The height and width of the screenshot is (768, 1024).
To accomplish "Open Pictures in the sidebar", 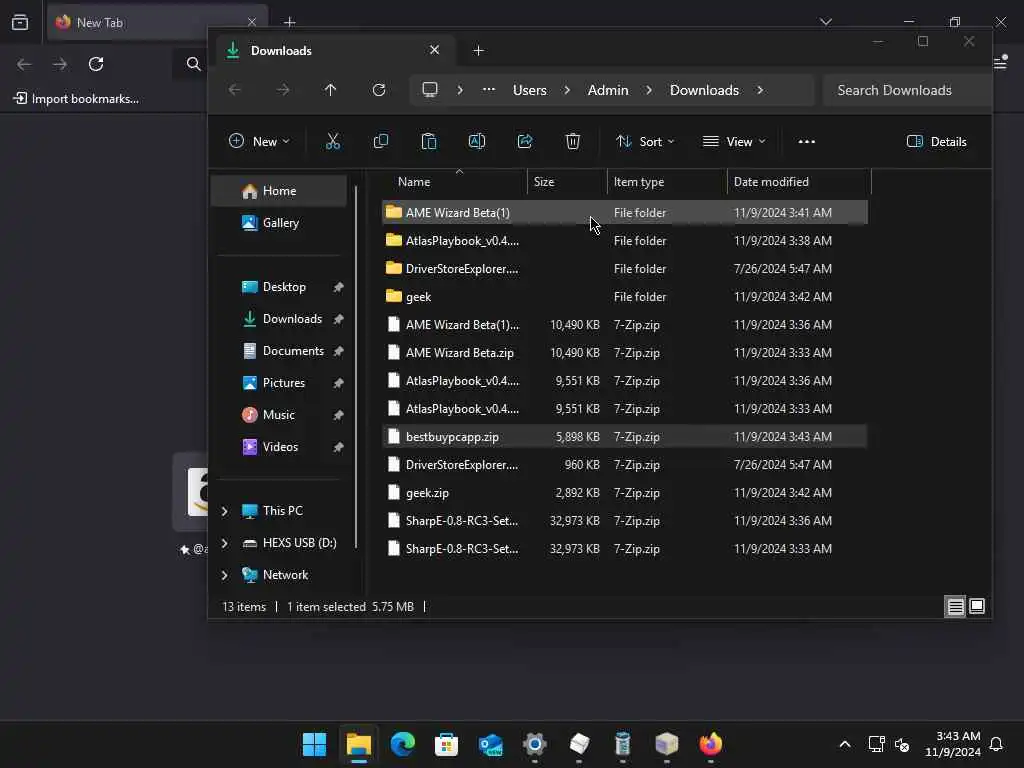I will 284,383.
